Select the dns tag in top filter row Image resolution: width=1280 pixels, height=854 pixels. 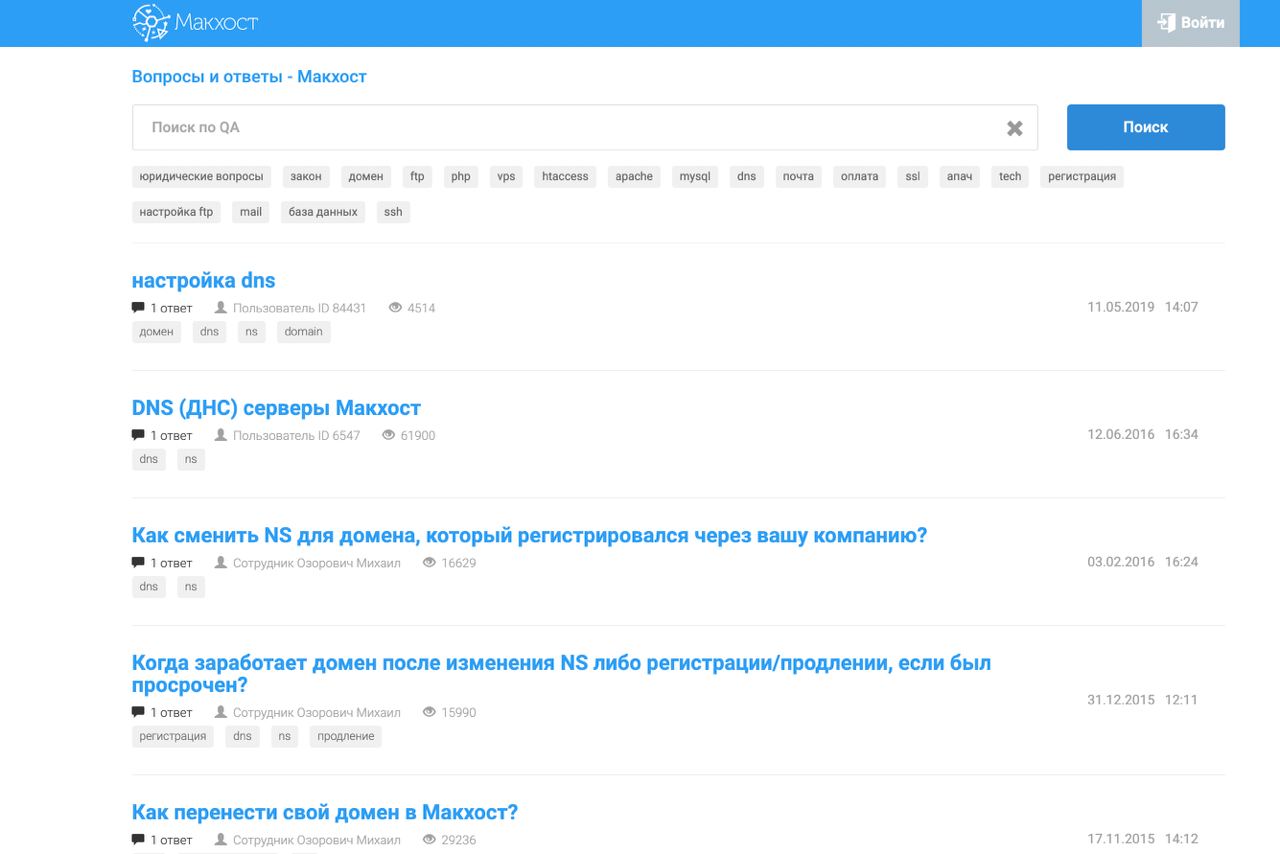pyautogui.click(x=747, y=177)
